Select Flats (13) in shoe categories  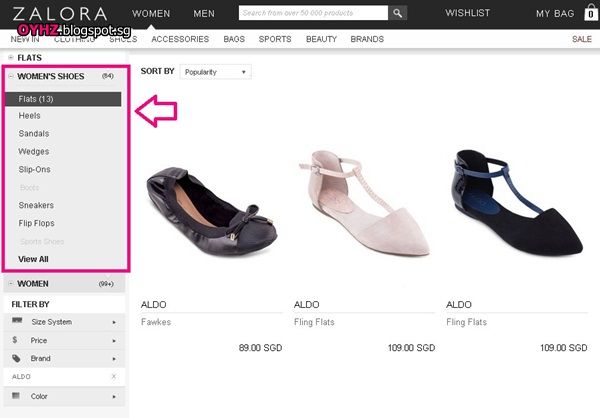click(x=63, y=99)
